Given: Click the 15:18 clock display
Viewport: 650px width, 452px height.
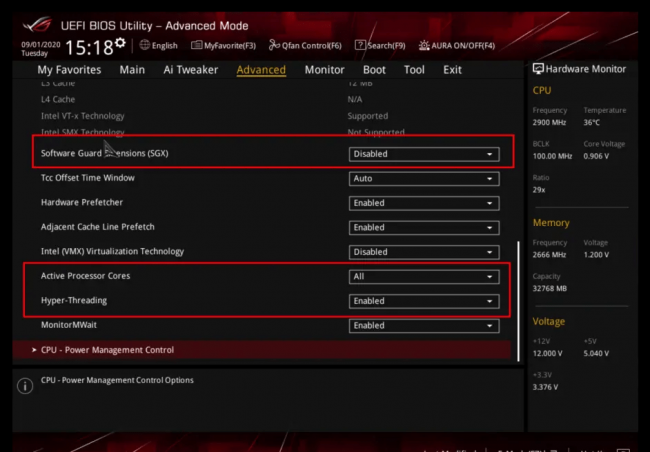Looking at the screenshot, I should (89, 48).
